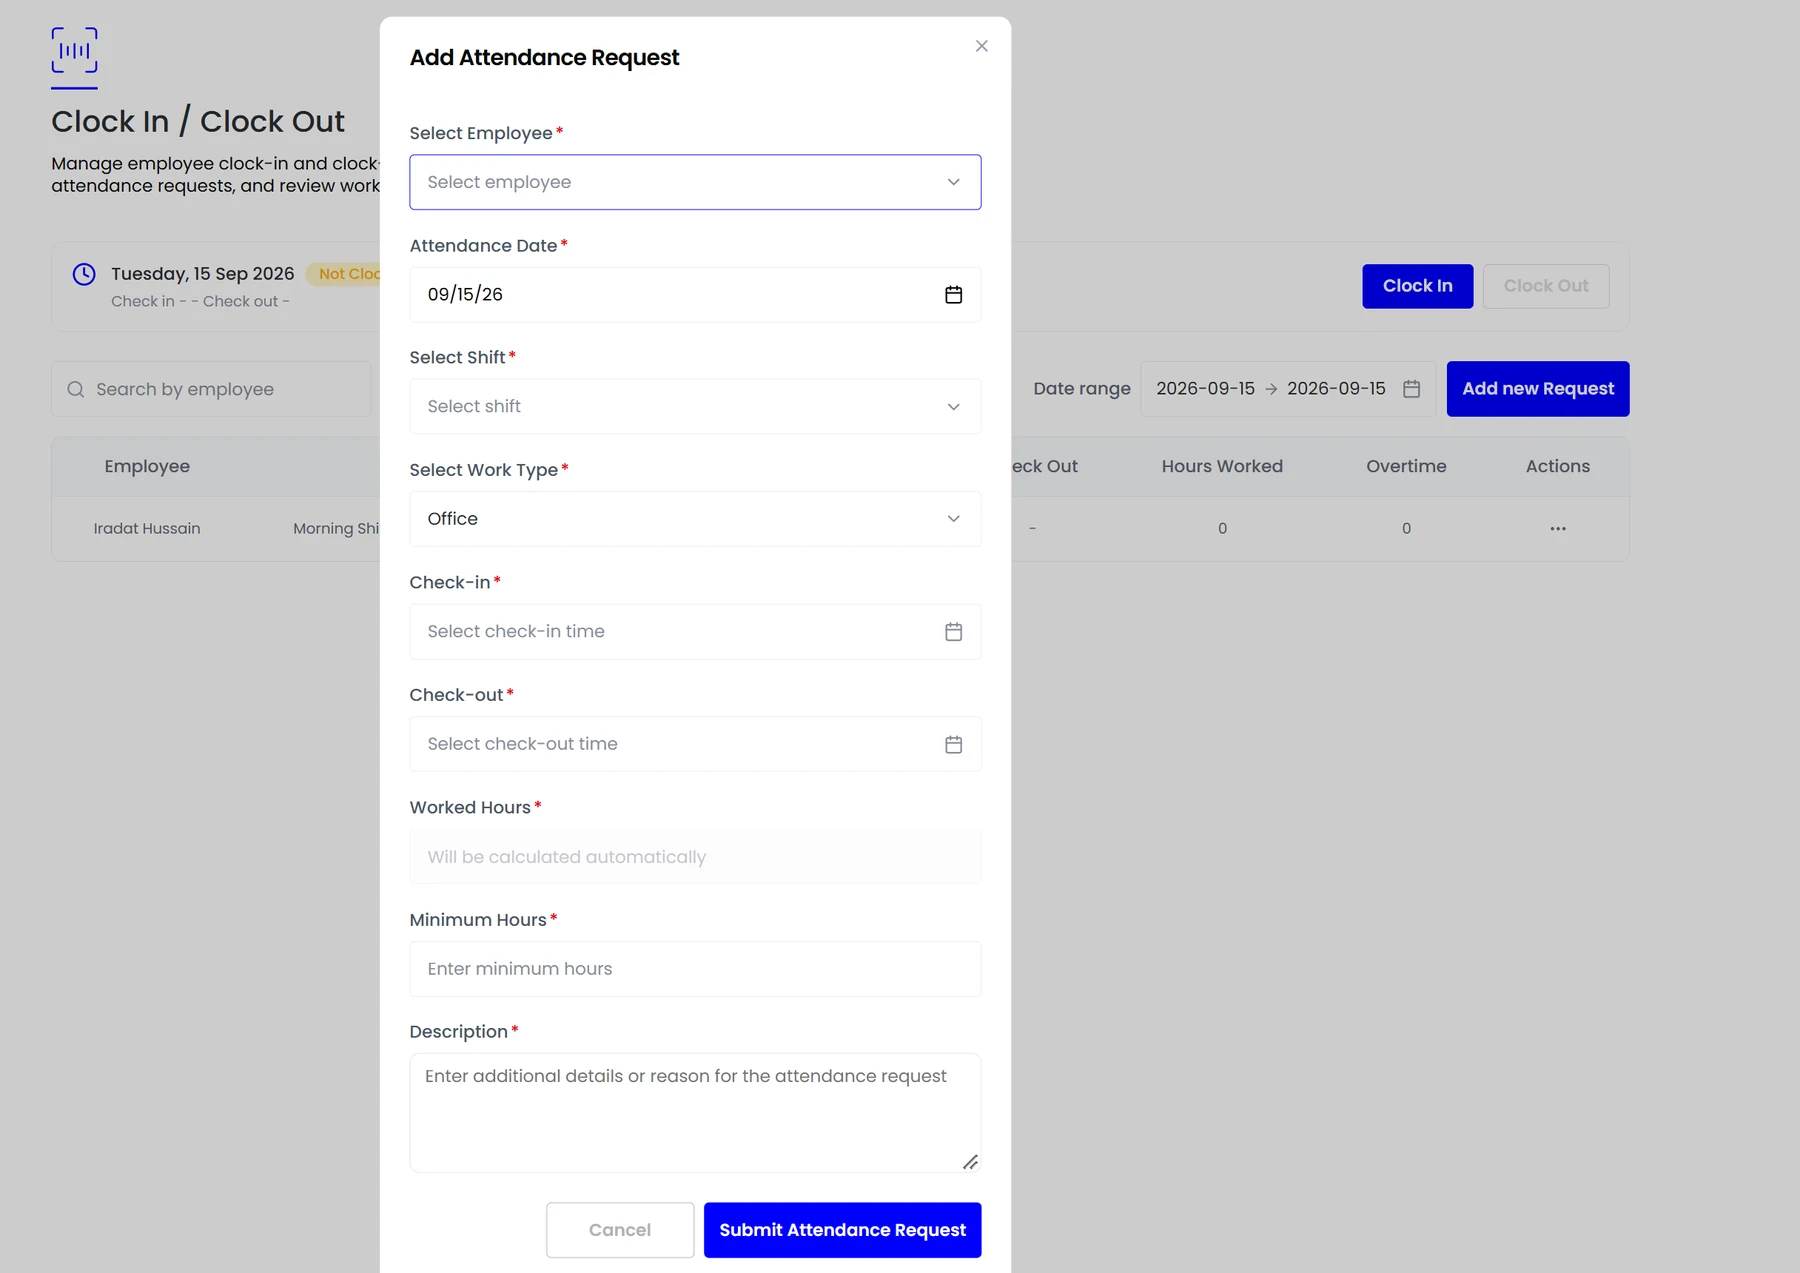Click the Check-out calendar icon
Screen dimensions: 1800x1273
point(953,744)
